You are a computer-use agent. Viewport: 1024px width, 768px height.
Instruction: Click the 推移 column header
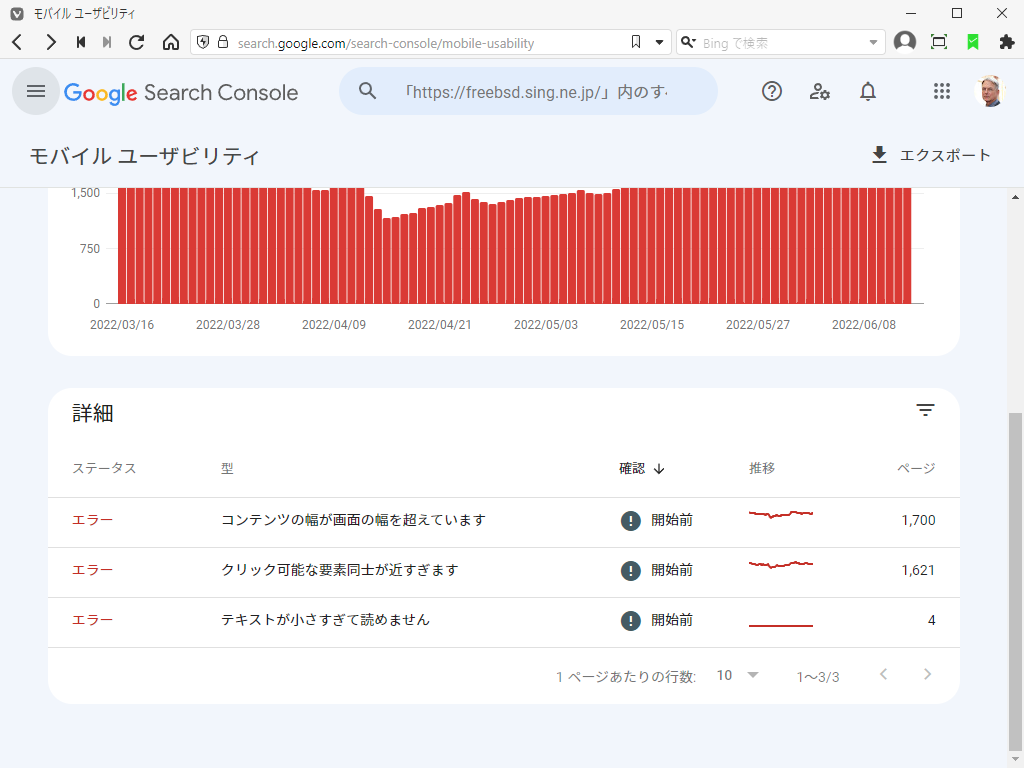pyautogui.click(x=761, y=468)
